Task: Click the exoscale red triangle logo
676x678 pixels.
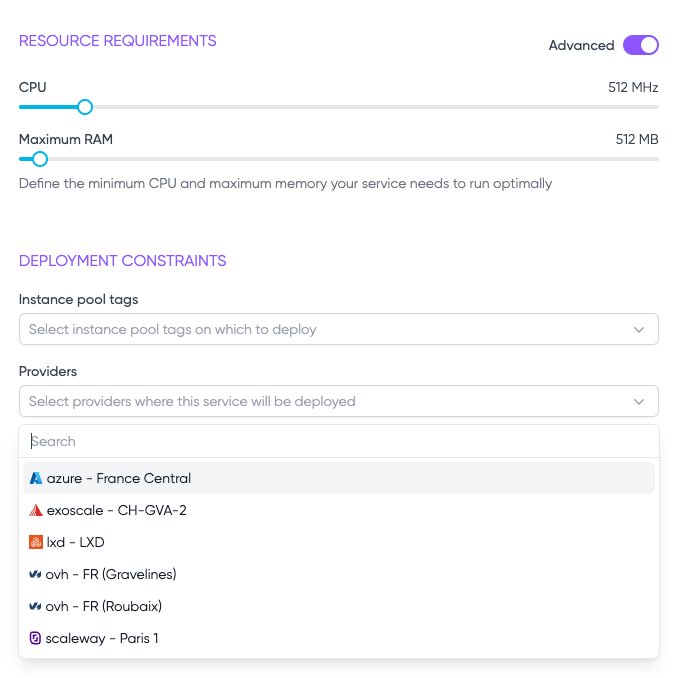Action: click(35, 510)
